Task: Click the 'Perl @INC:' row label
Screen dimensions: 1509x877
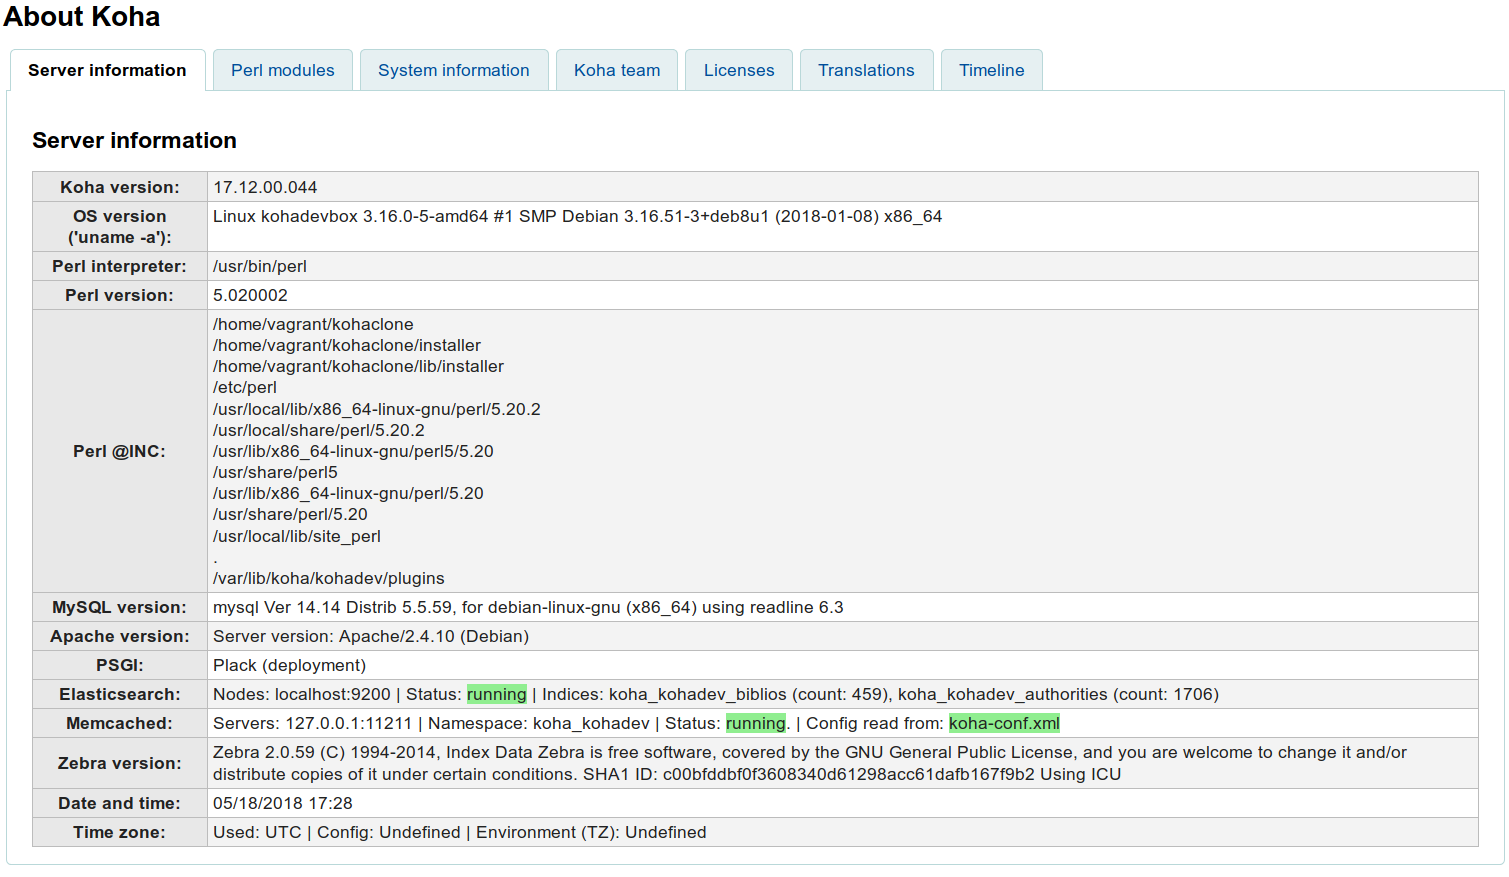Action: pos(120,451)
